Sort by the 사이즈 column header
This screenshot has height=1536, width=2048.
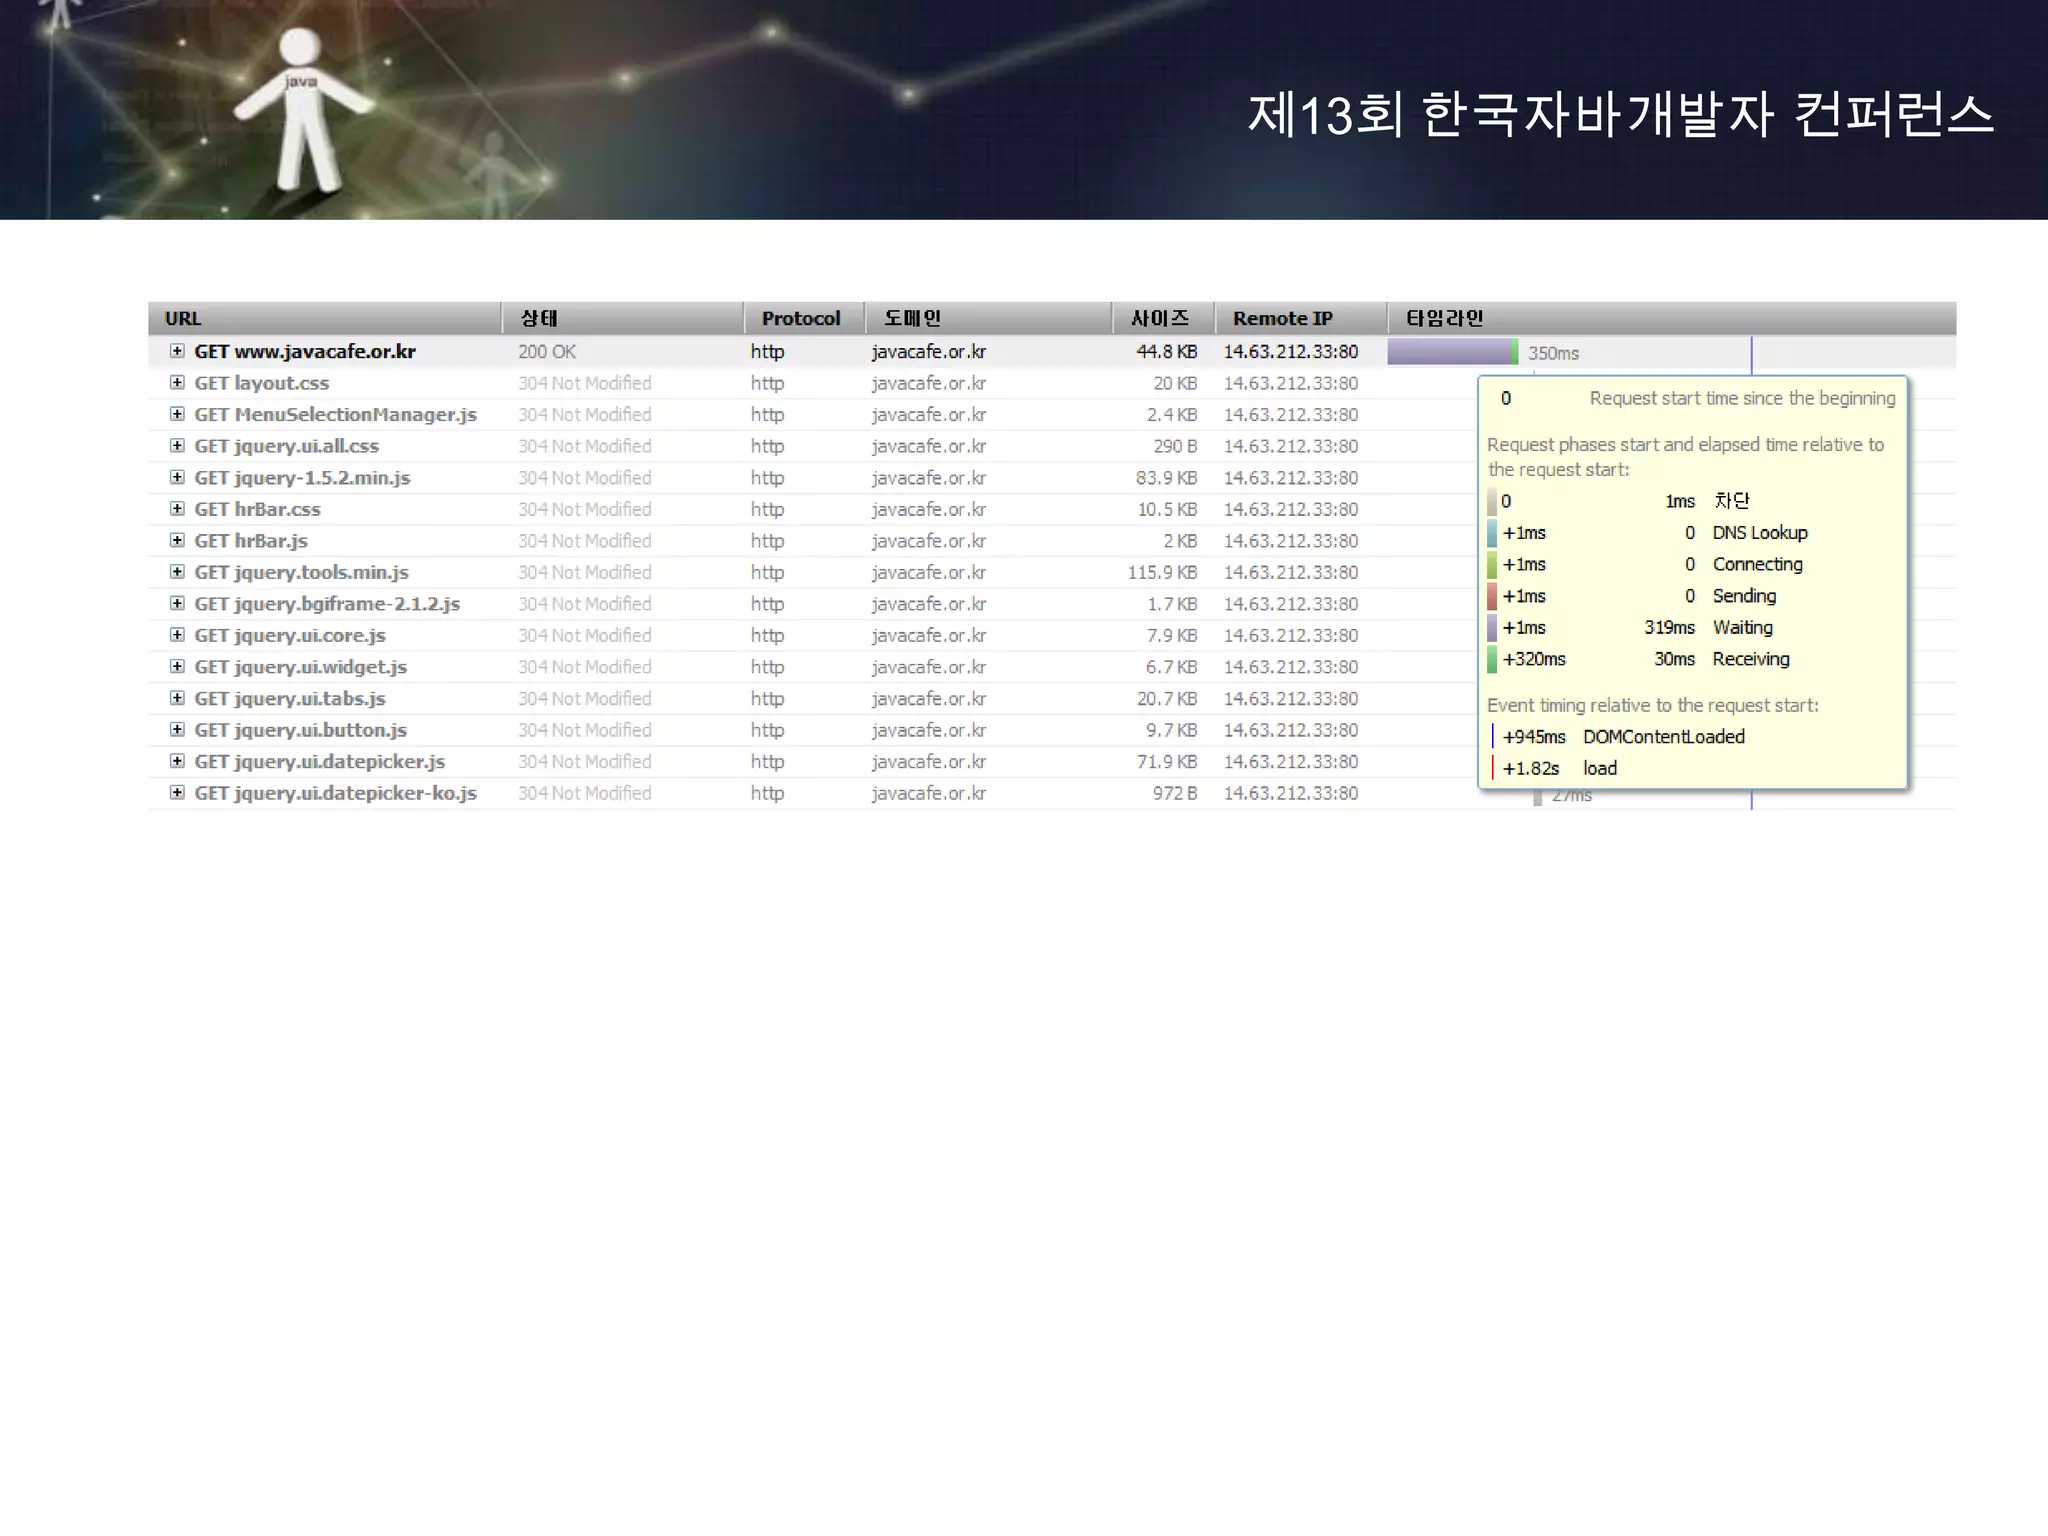tap(1164, 318)
